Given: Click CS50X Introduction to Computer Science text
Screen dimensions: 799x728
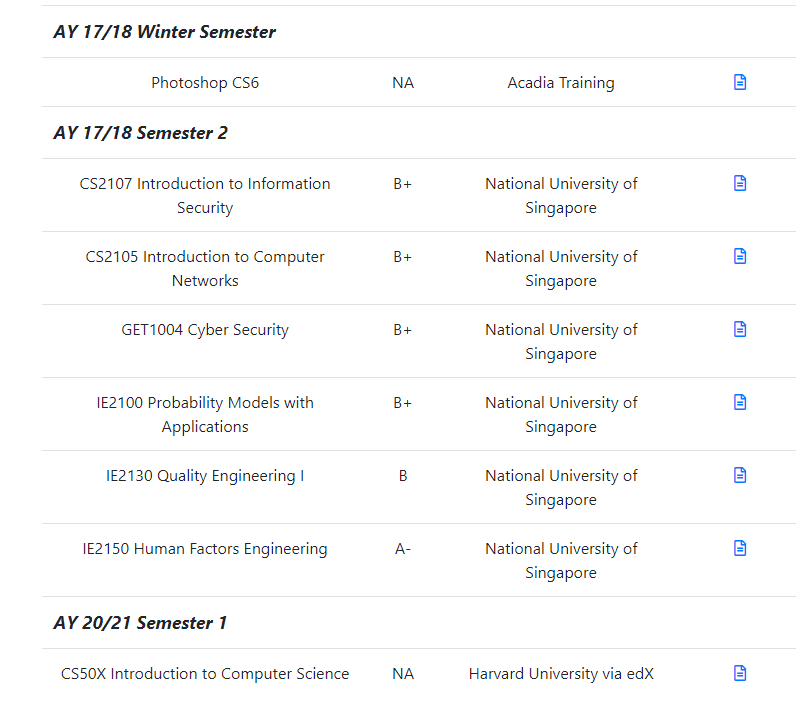Looking at the screenshot, I should pos(205,673).
